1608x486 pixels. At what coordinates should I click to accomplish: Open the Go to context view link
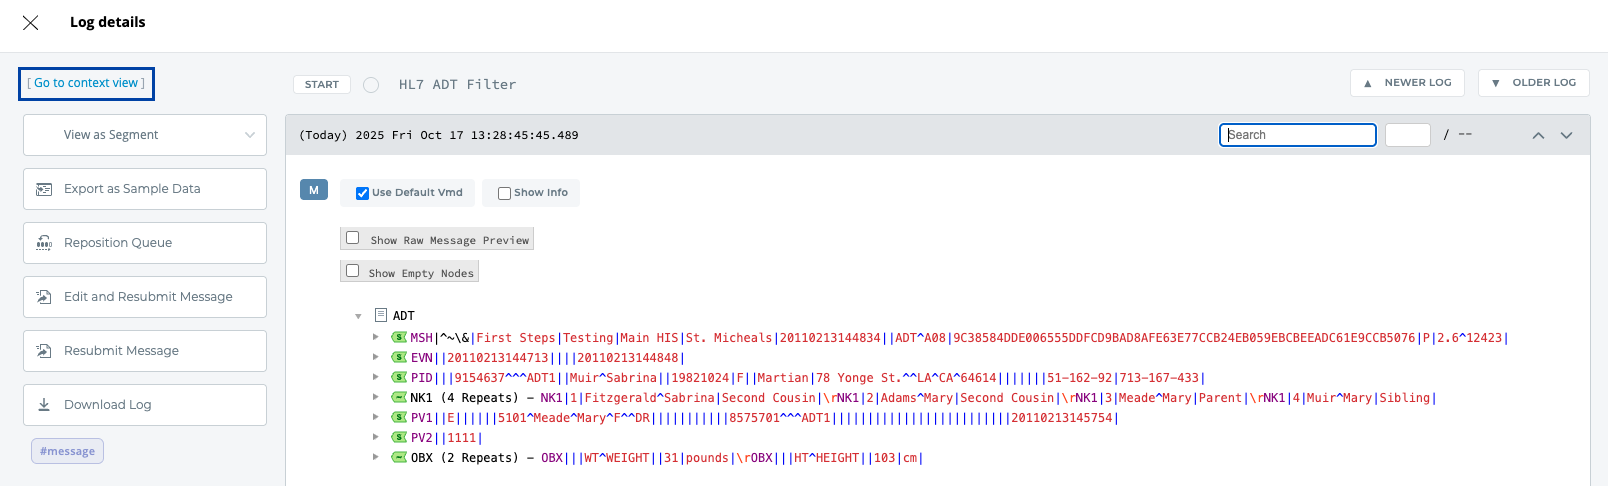[x=86, y=83]
